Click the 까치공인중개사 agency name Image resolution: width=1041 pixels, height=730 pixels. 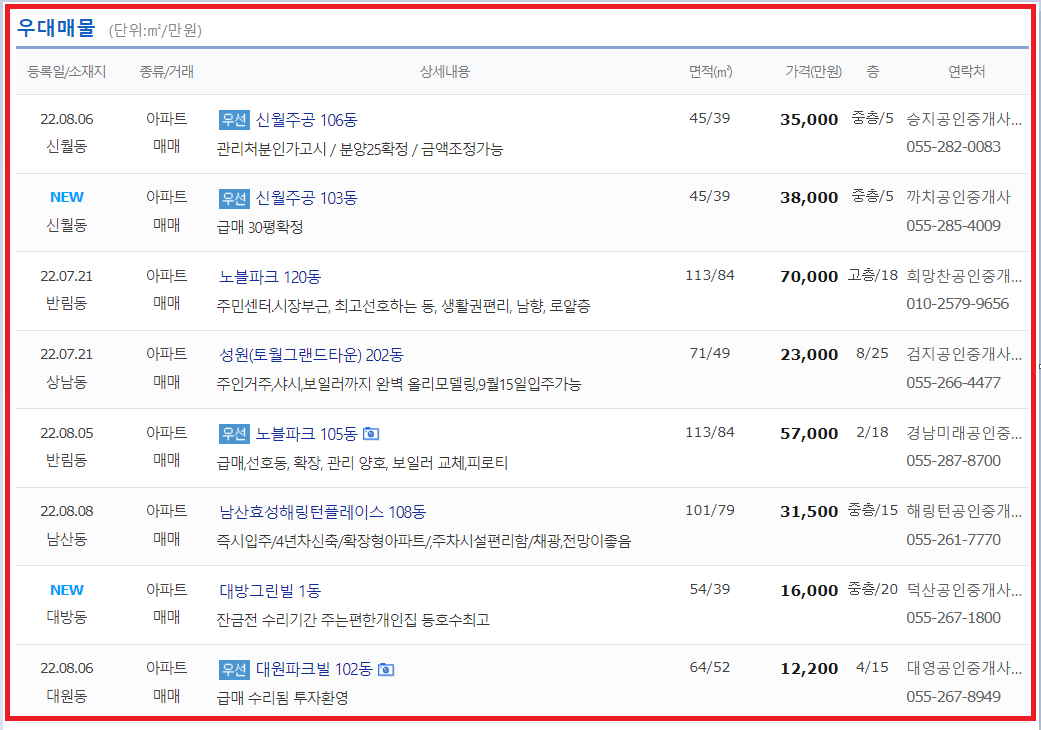[958, 197]
